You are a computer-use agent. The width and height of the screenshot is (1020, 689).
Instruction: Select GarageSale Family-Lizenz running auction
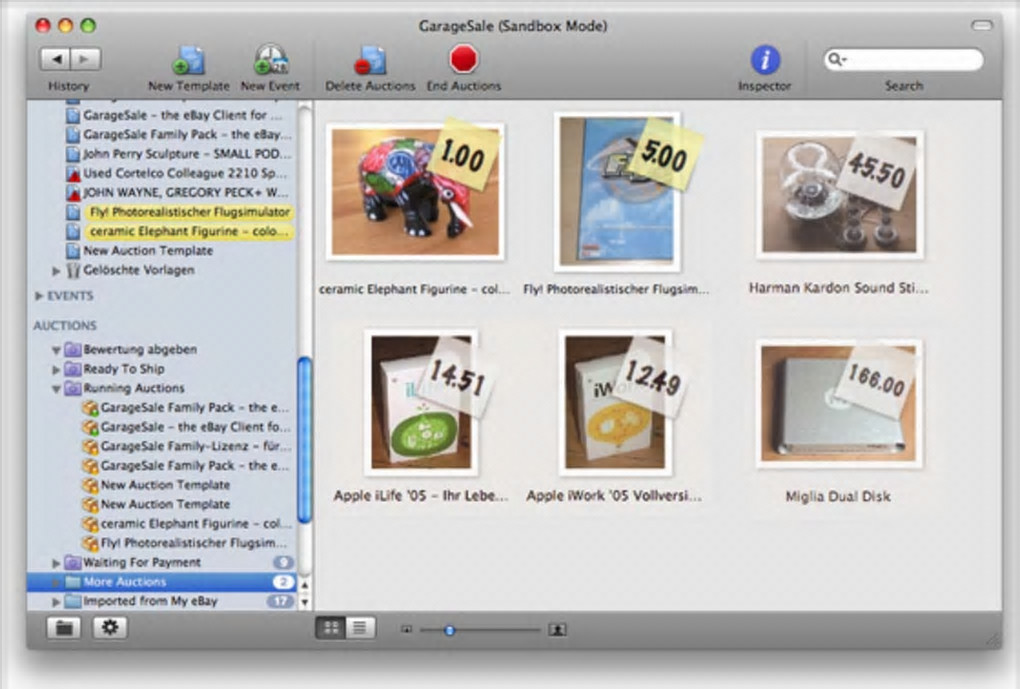click(x=161, y=446)
